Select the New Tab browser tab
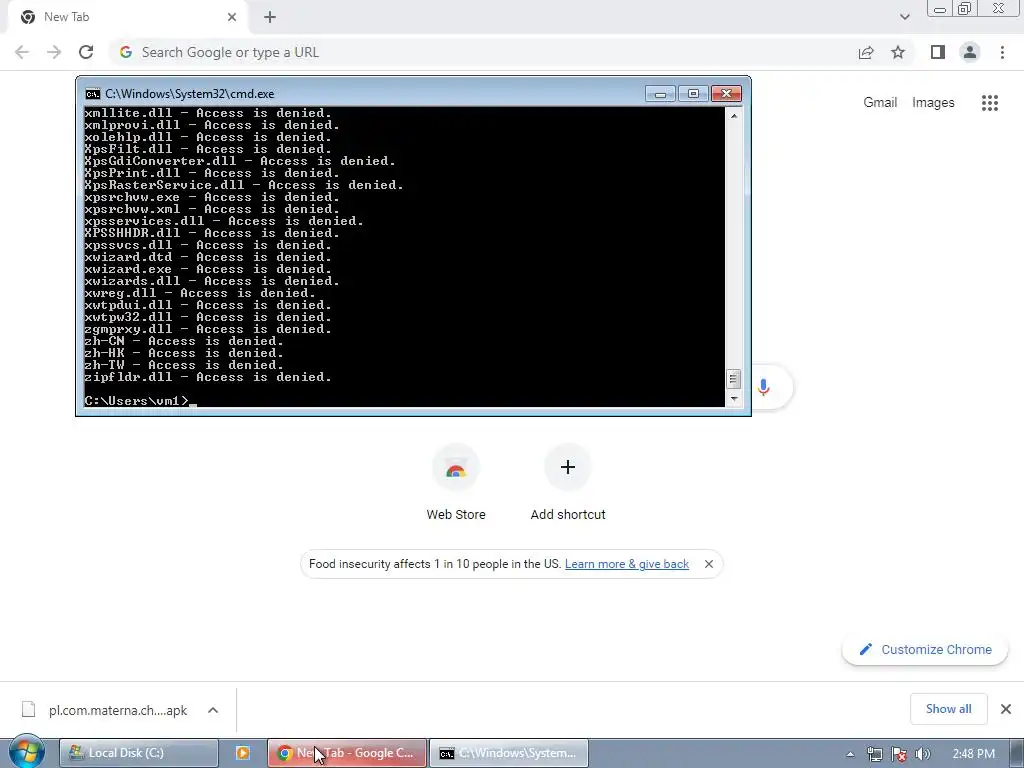The width and height of the screenshot is (1024, 768). (x=128, y=17)
